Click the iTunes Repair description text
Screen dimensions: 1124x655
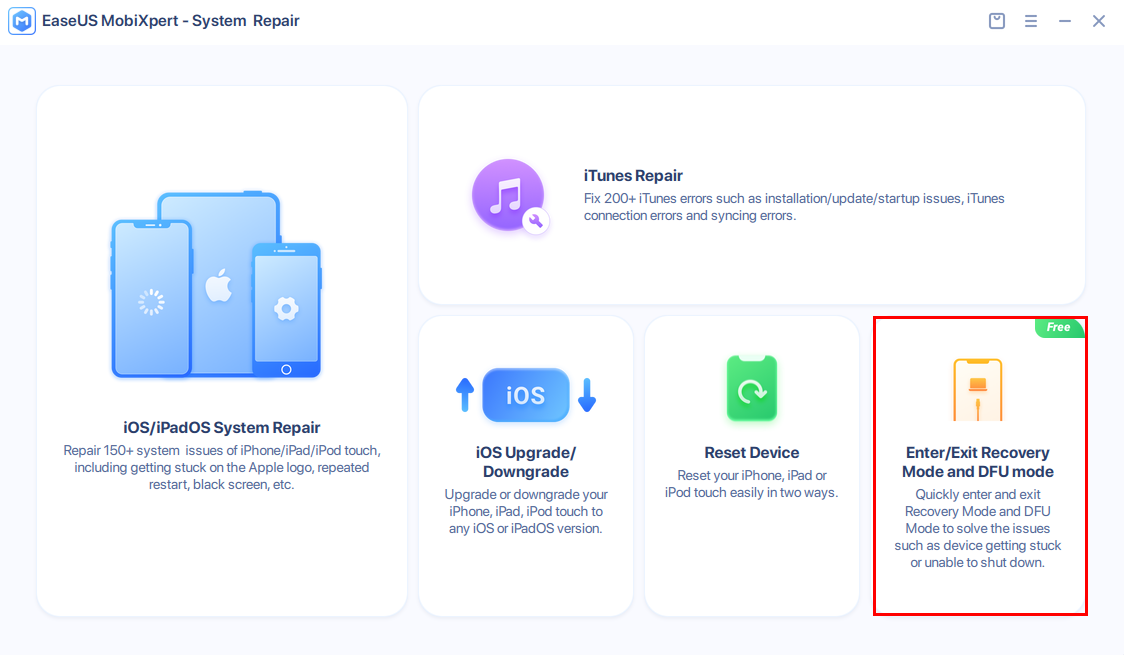tap(794, 207)
